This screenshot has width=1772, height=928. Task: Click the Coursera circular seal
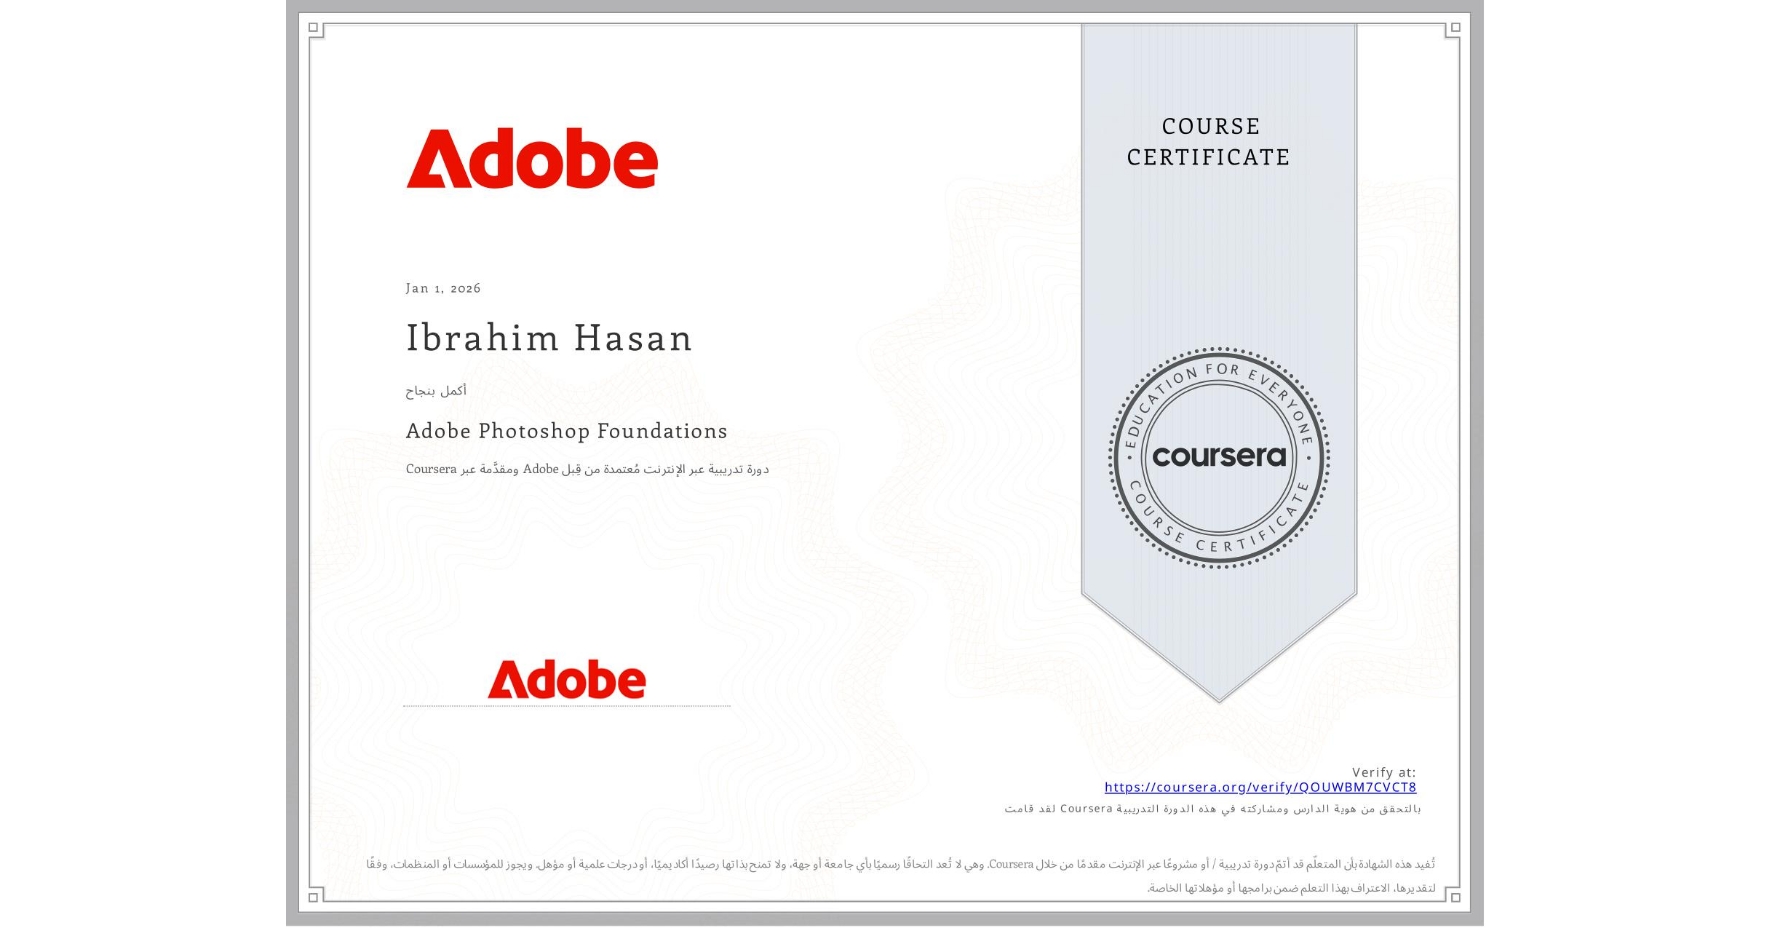(1218, 458)
